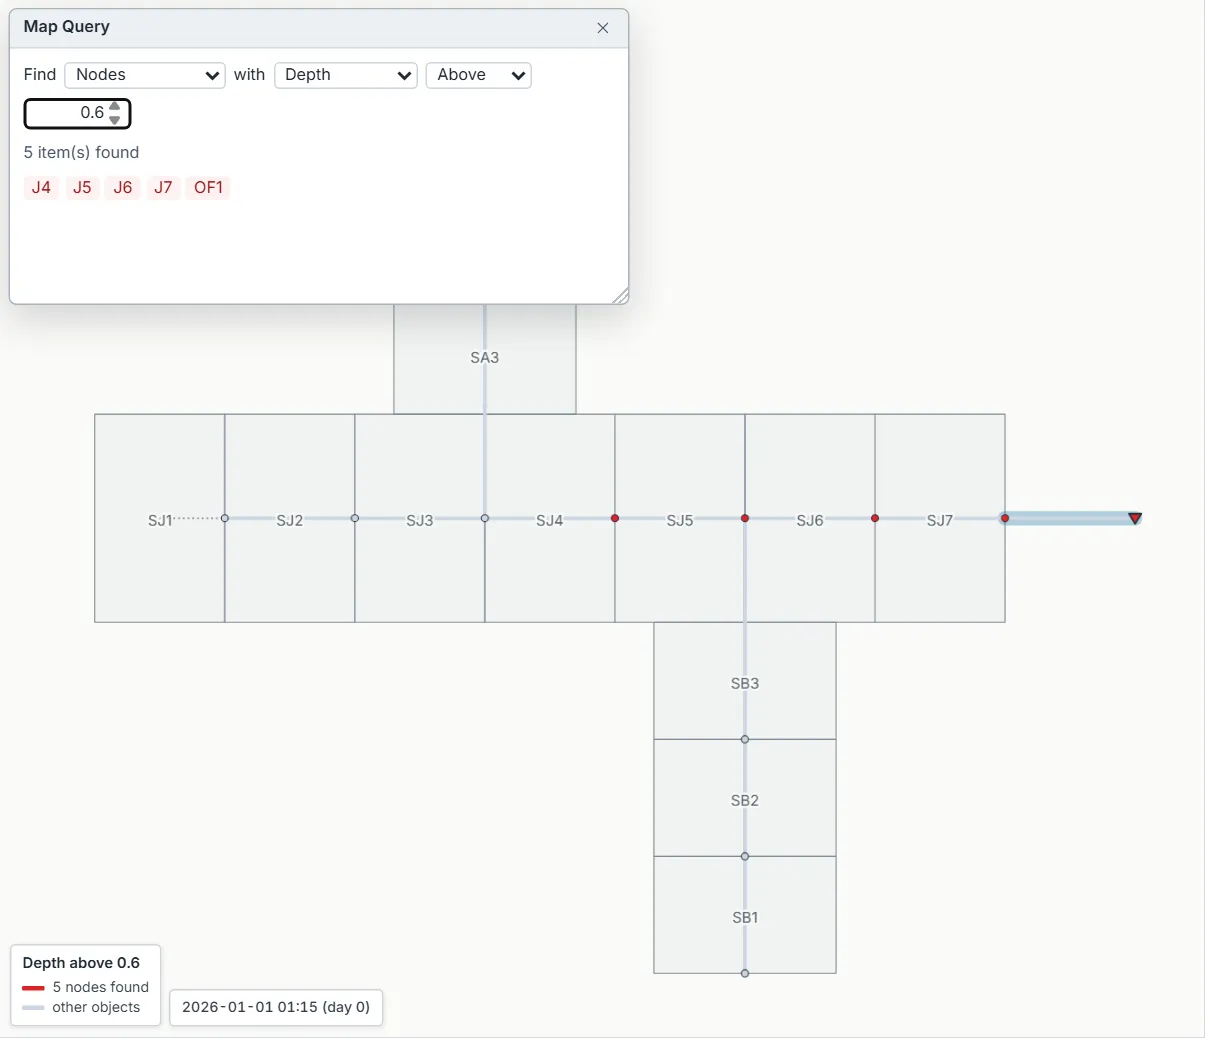Click red node between SJ5 and SJ6
The width and height of the screenshot is (1205, 1038).
click(745, 518)
